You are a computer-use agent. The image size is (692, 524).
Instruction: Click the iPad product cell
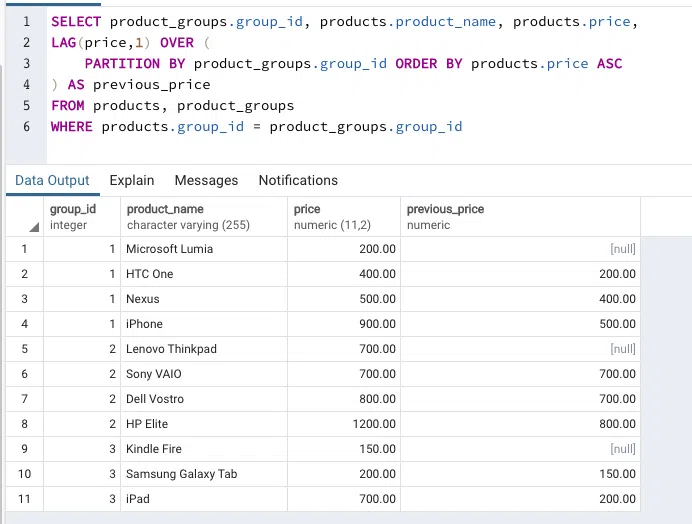coord(204,499)
